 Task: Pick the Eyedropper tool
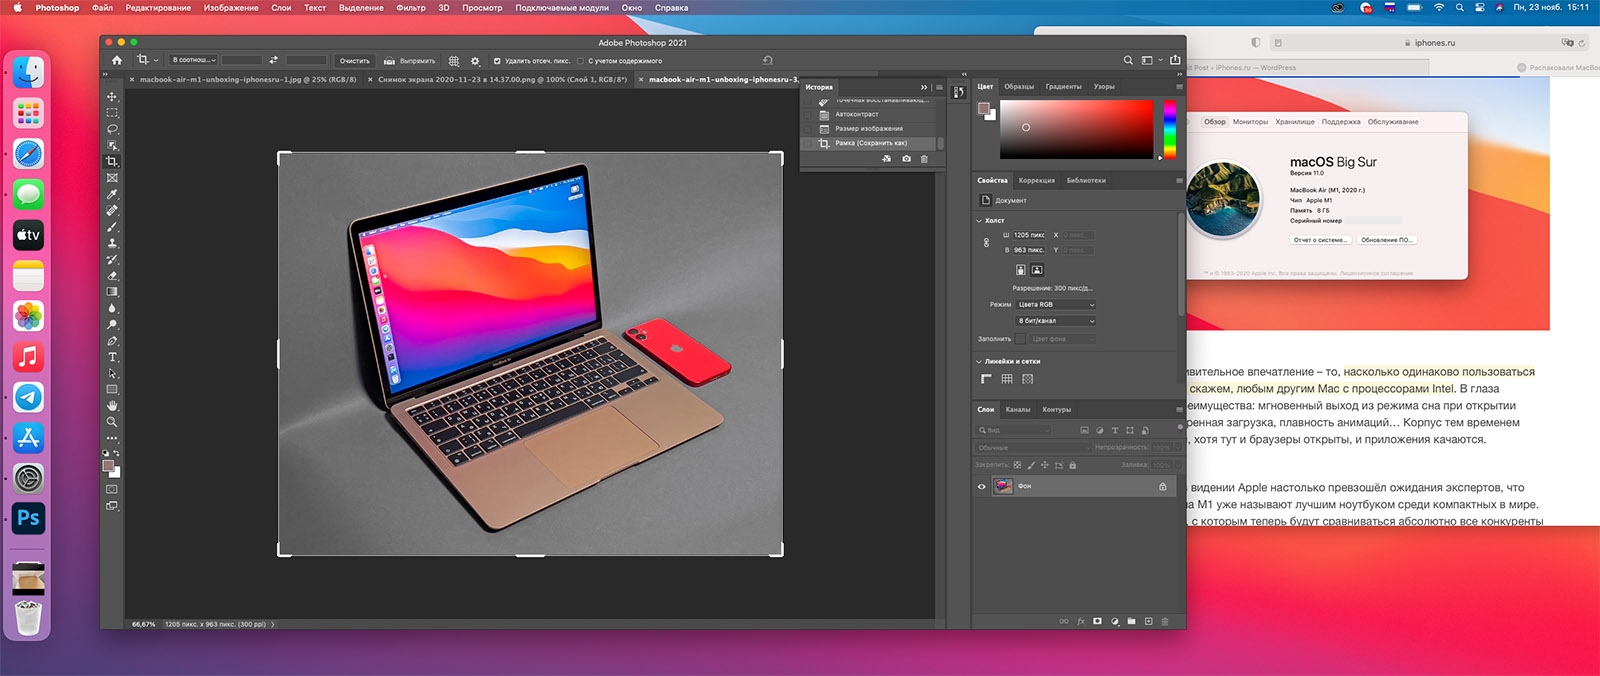coord(112,194)
